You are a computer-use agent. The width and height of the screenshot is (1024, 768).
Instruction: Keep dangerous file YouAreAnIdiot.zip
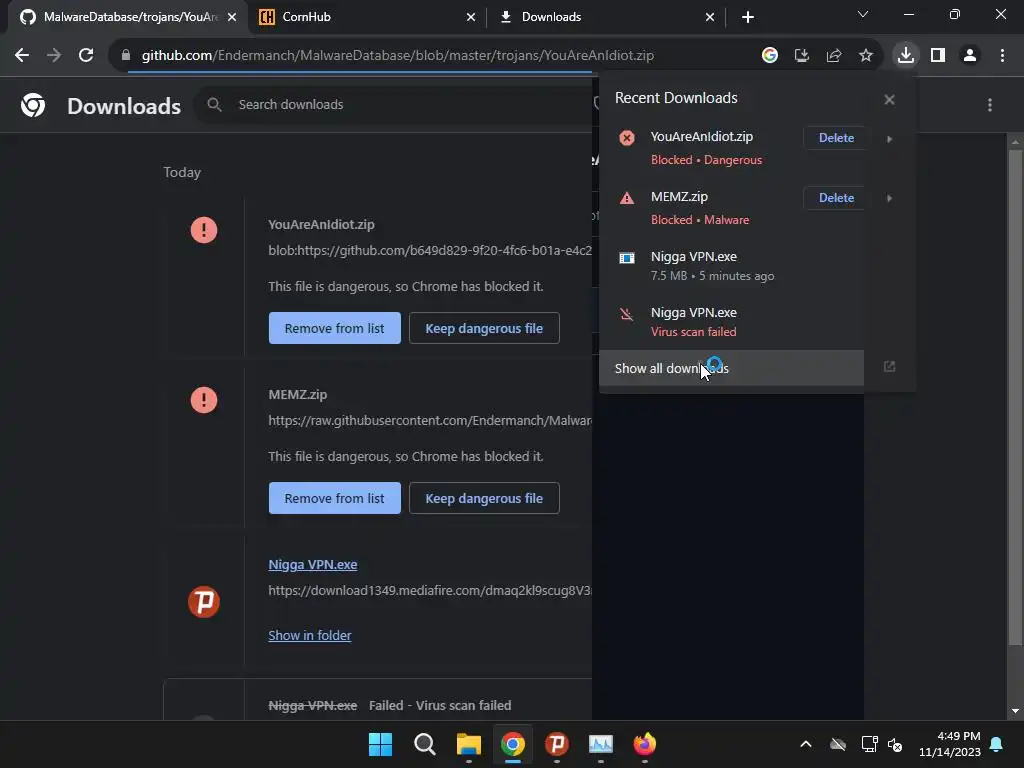point(484,328)
